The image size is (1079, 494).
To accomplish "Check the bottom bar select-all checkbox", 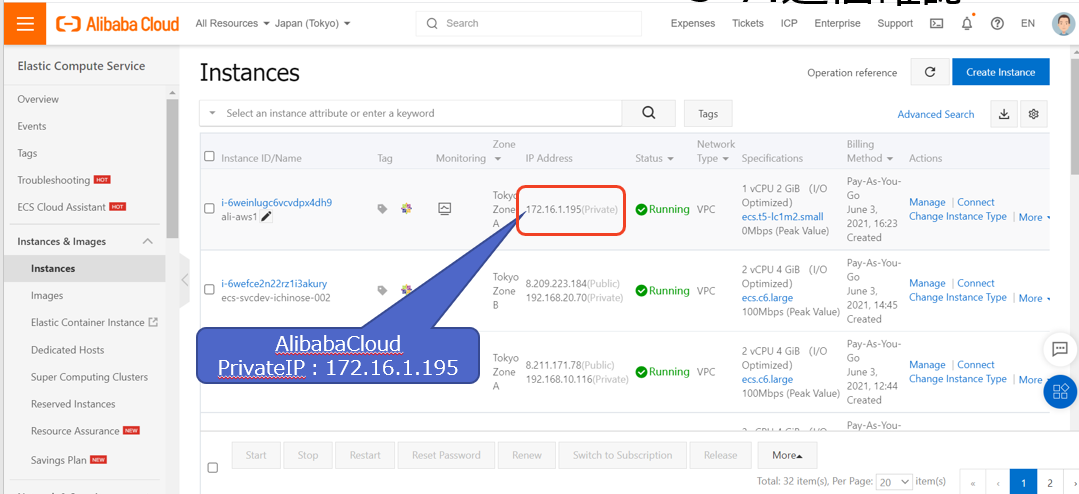I will (x=213, y=468).
